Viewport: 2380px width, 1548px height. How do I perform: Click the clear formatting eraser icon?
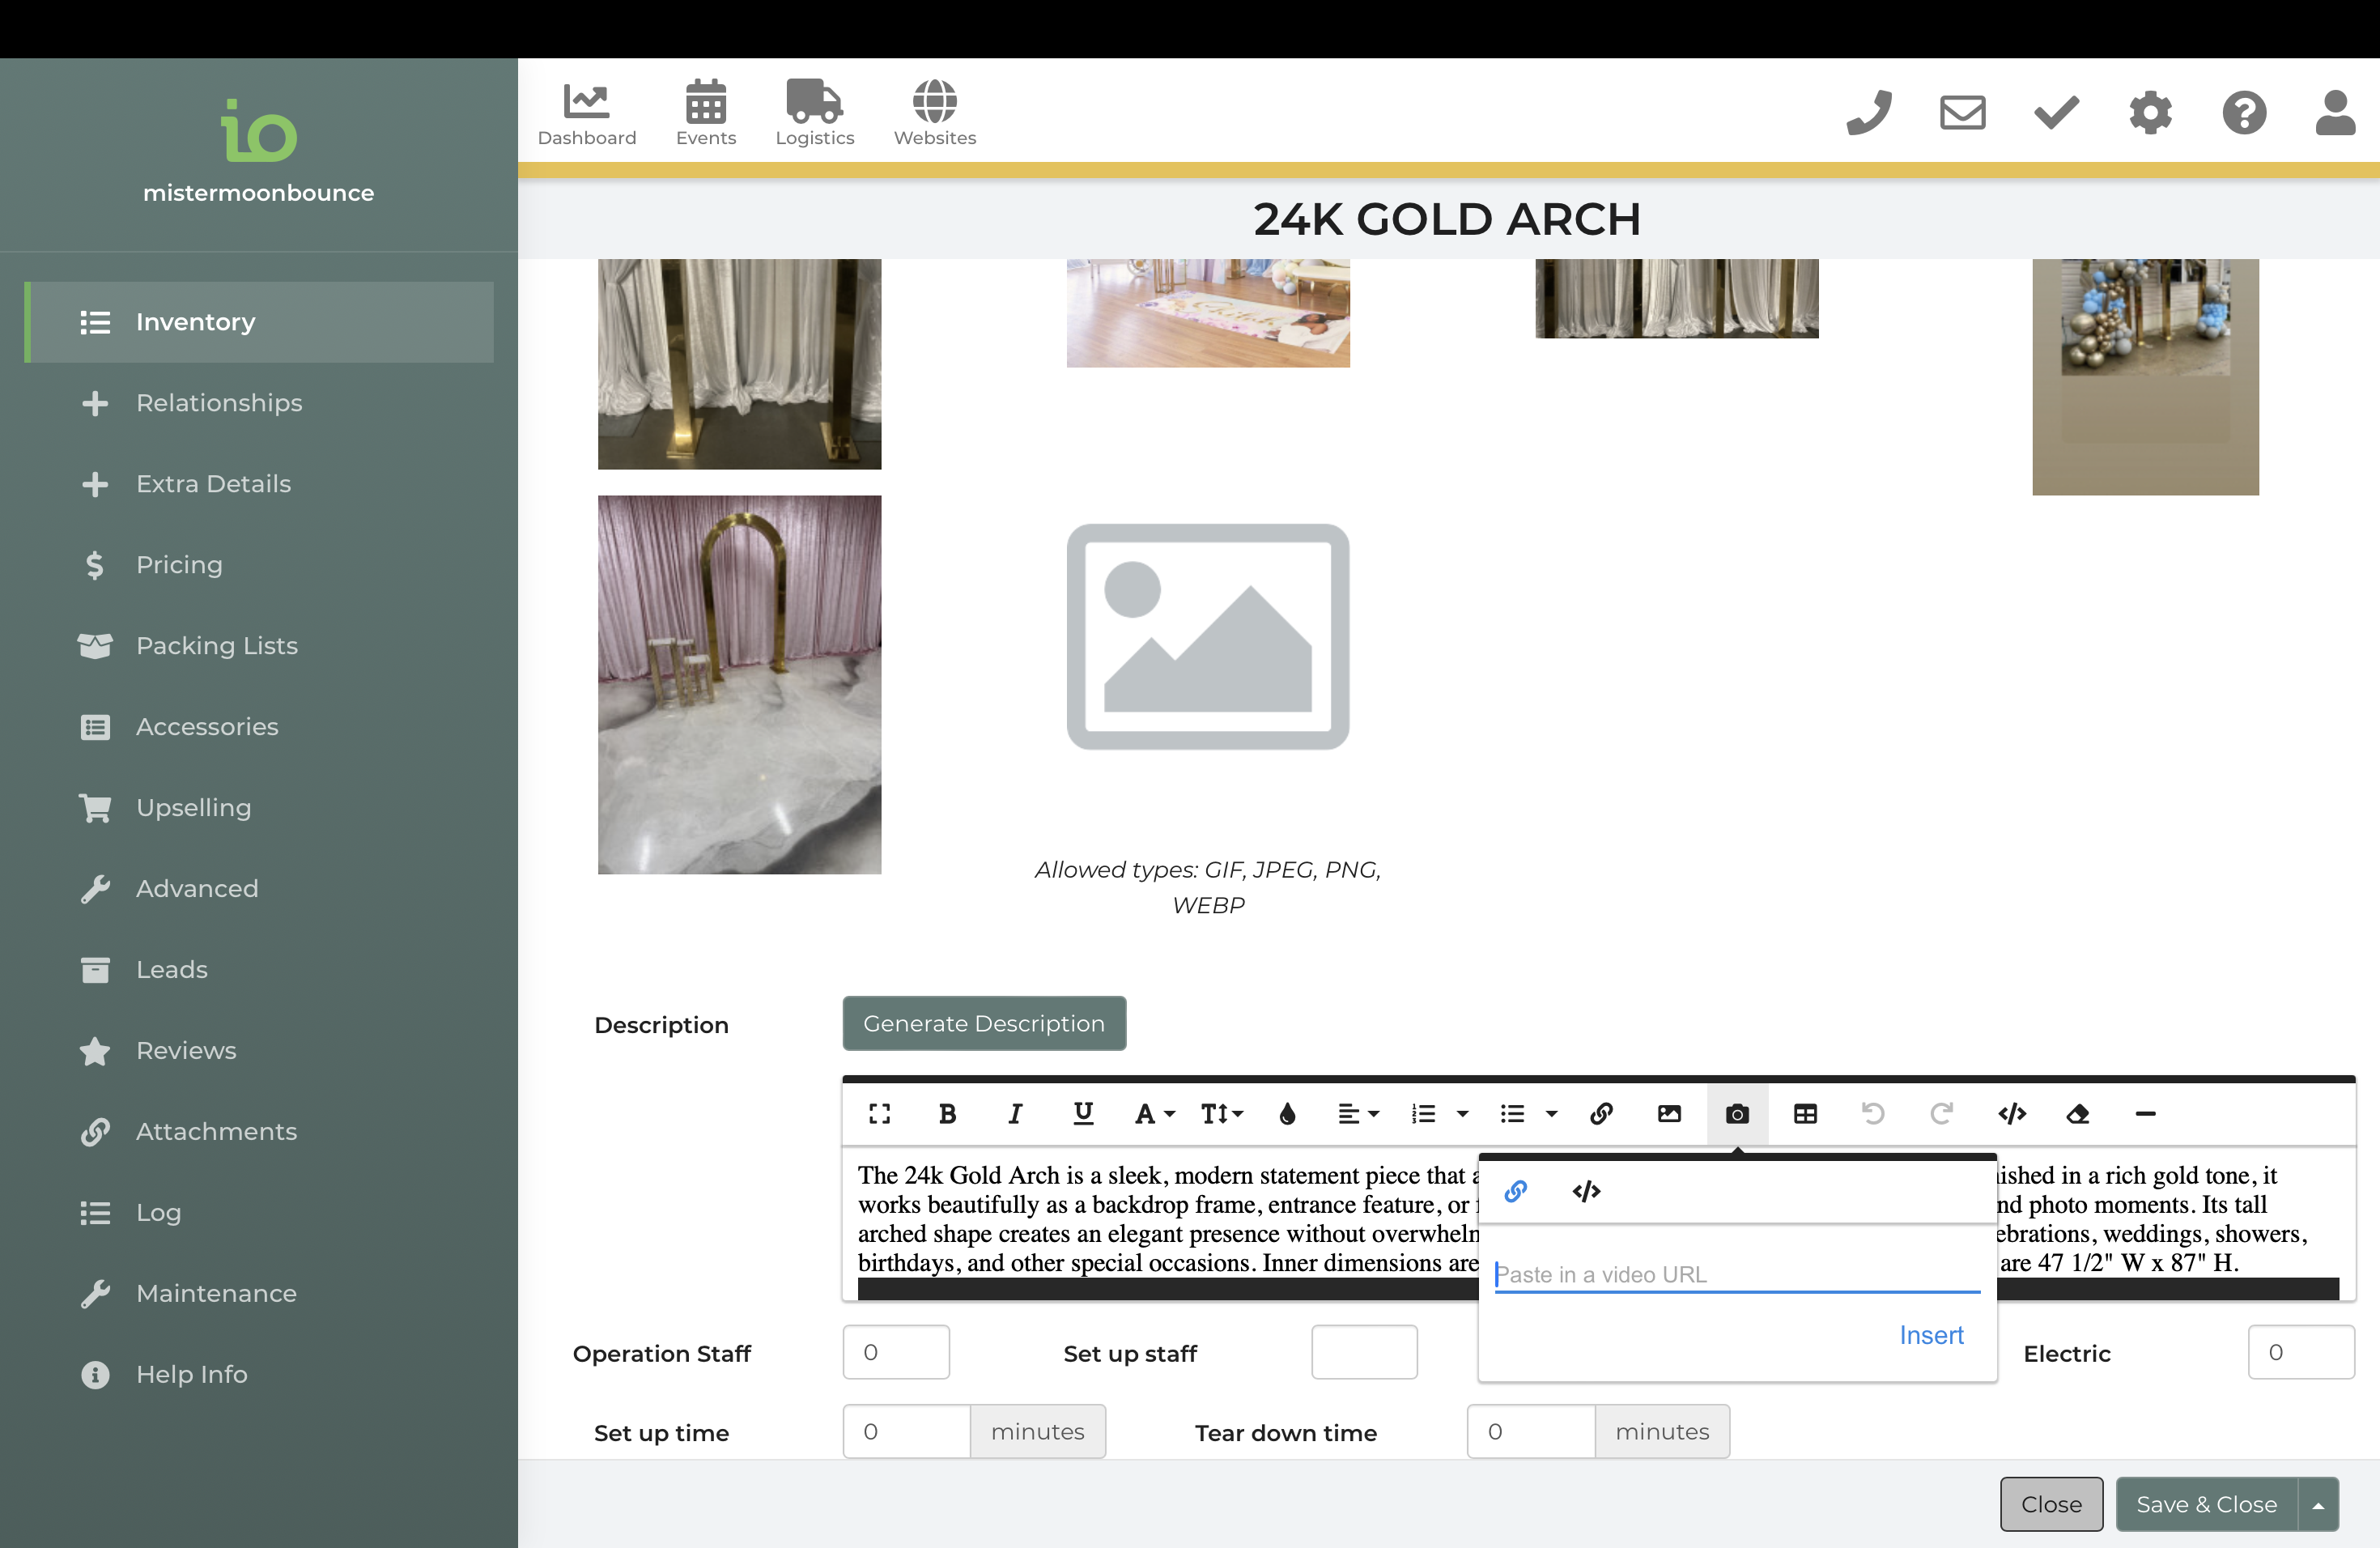[x=2078, y=1113]
